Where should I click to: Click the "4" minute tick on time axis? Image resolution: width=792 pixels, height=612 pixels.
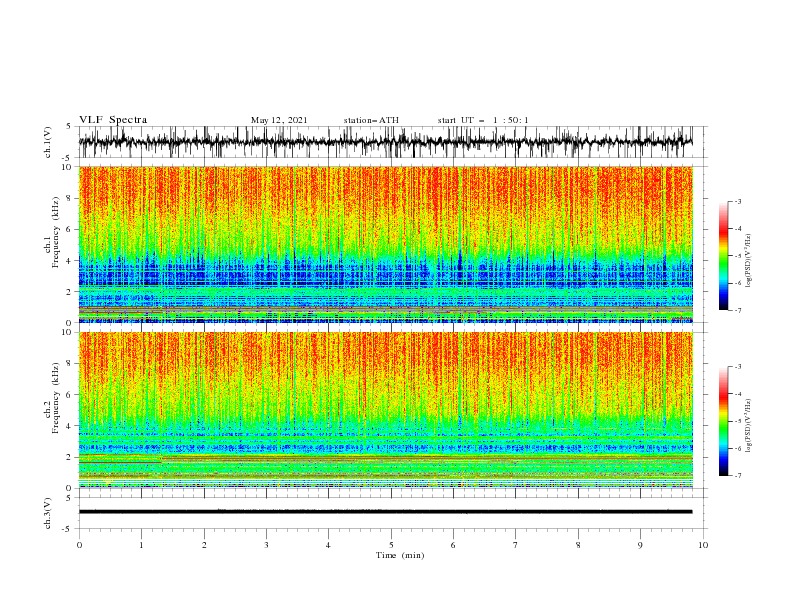click(328, 545)
